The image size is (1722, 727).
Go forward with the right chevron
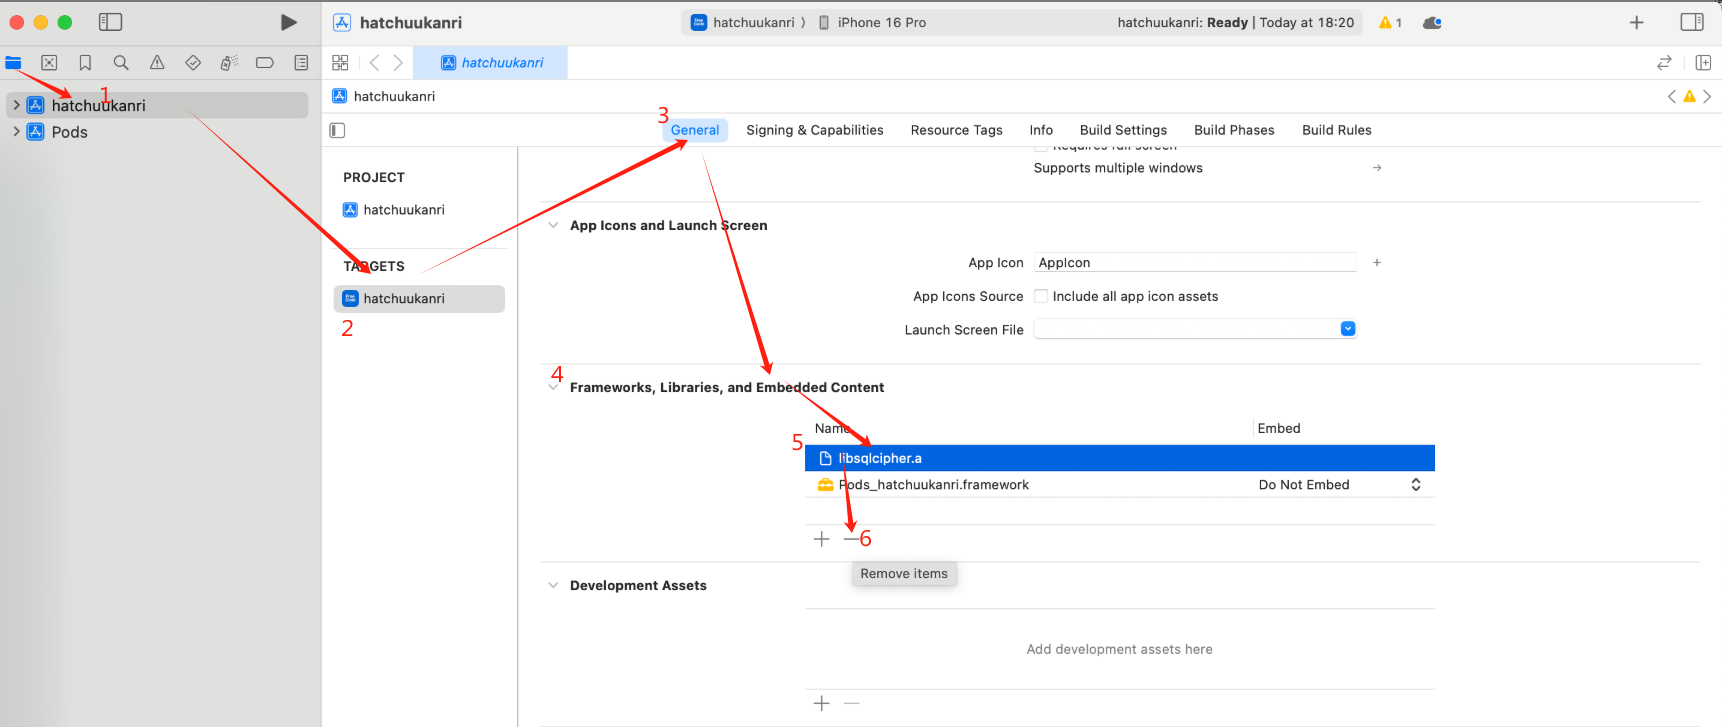pos(398,63)
